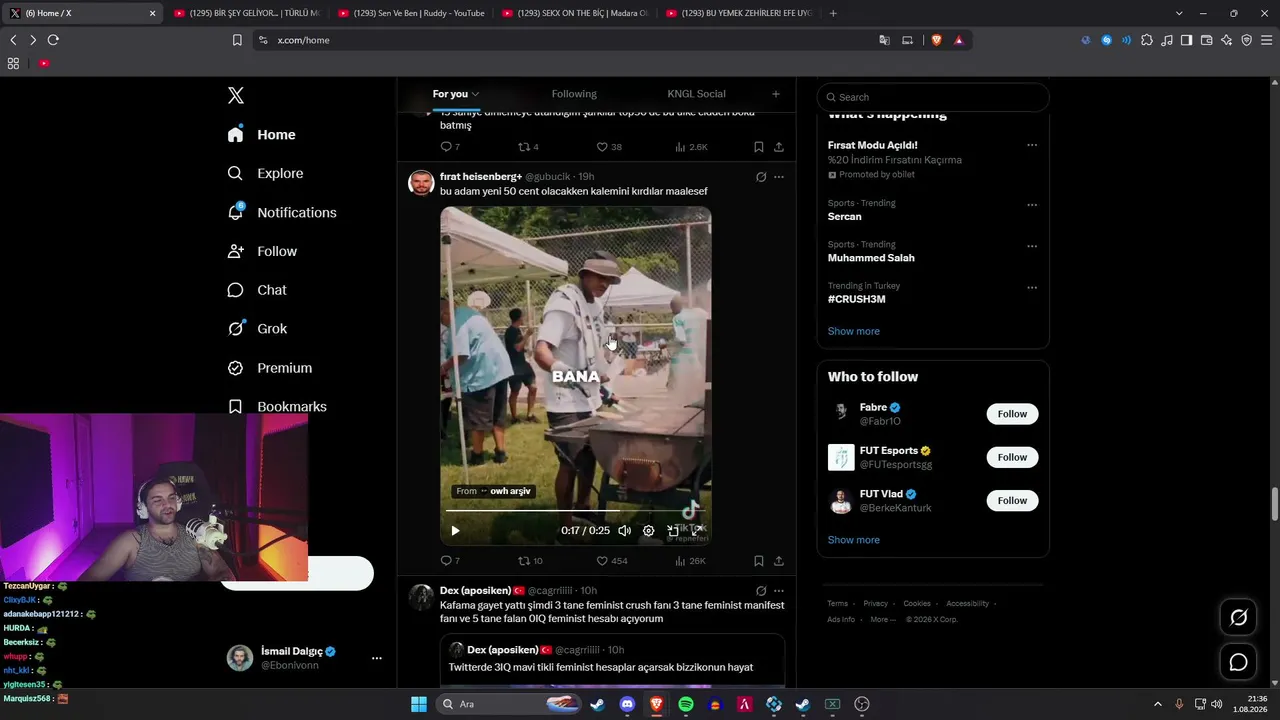Screen dimensions: 1280x720
Task: Open Grok actions on fırat heisenberg's post
Action: [x=761, y=177]
